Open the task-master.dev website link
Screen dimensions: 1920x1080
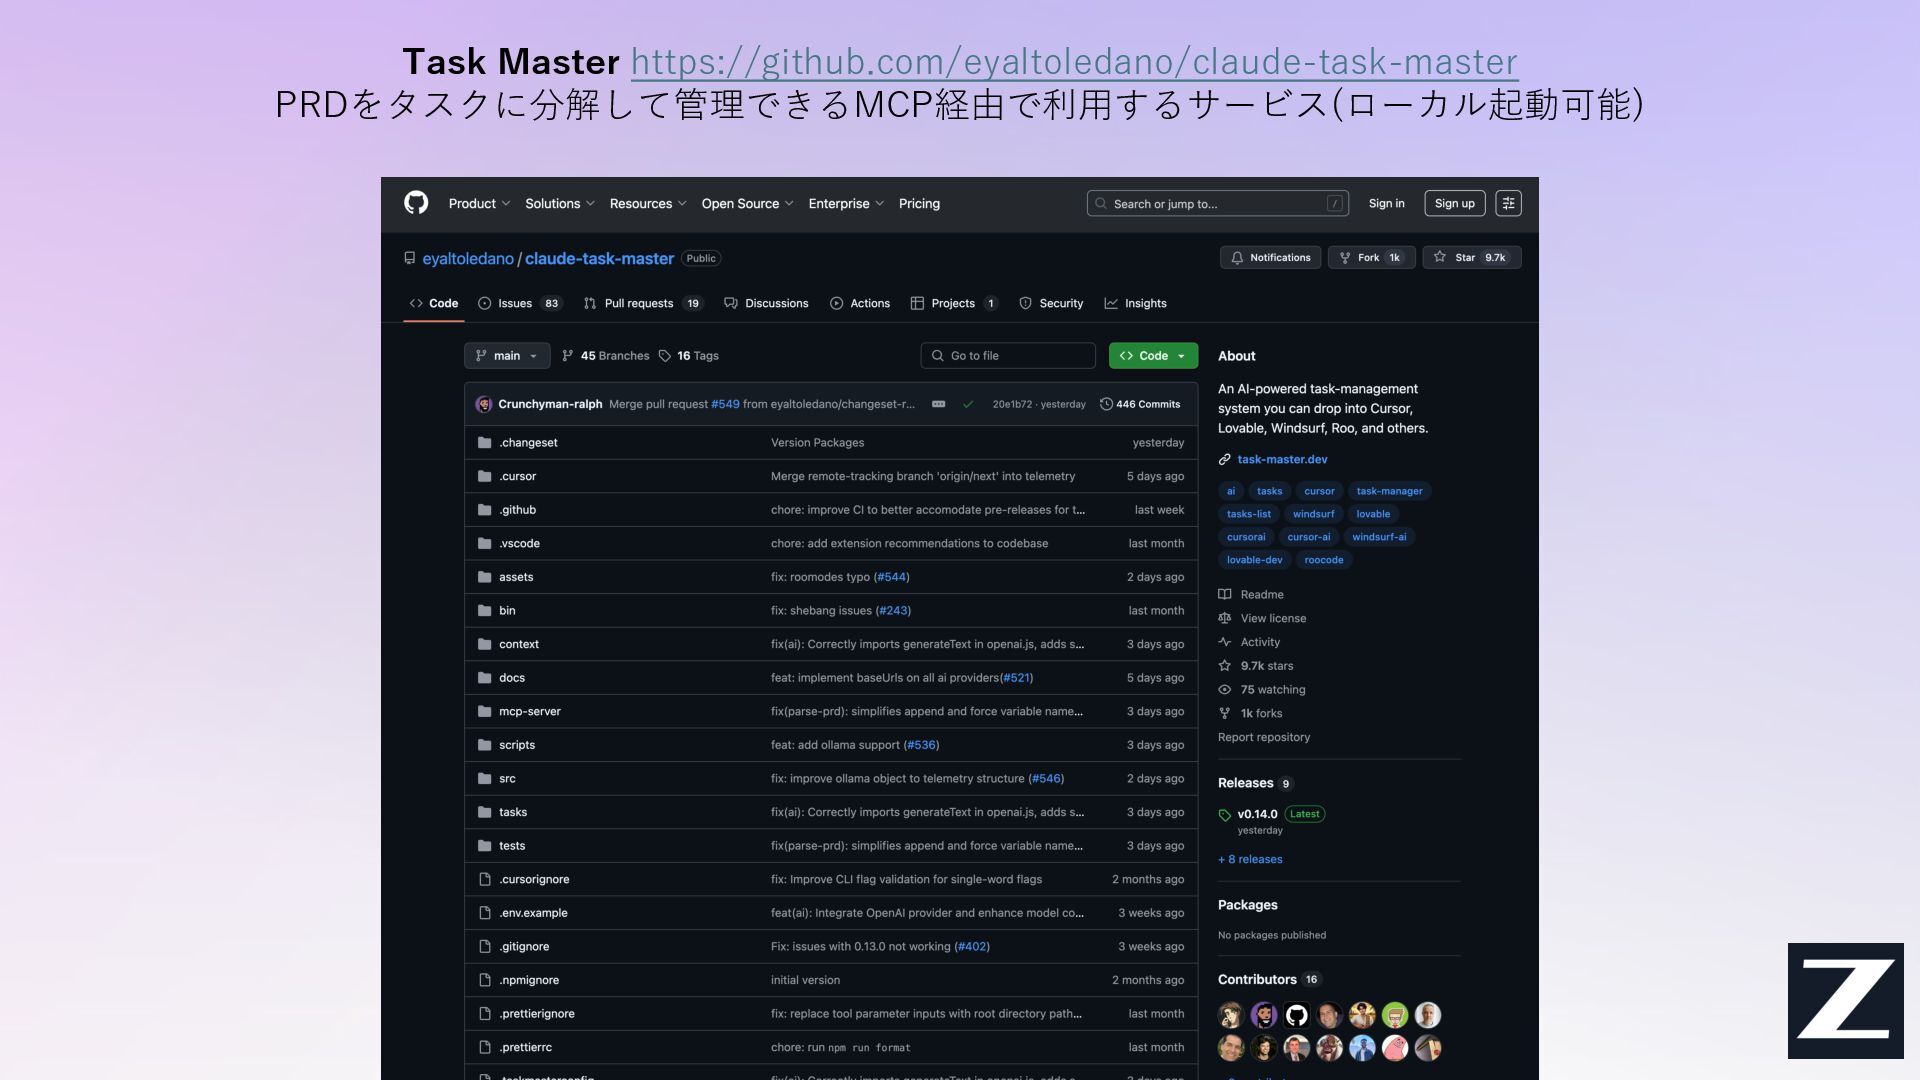click(1282, 459)
